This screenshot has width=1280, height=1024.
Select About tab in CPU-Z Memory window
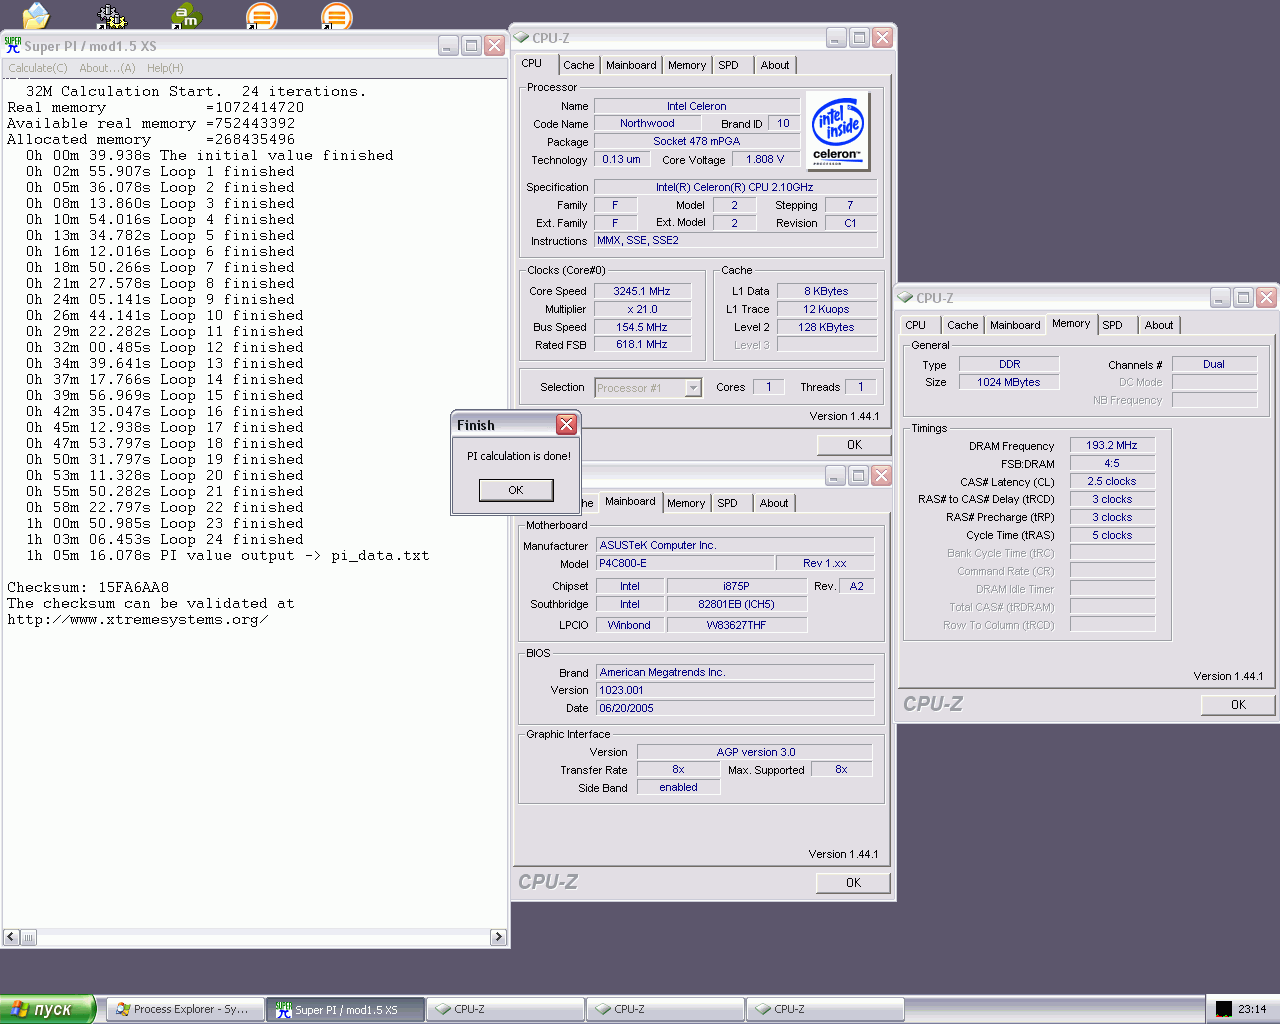pos(1159,325)
